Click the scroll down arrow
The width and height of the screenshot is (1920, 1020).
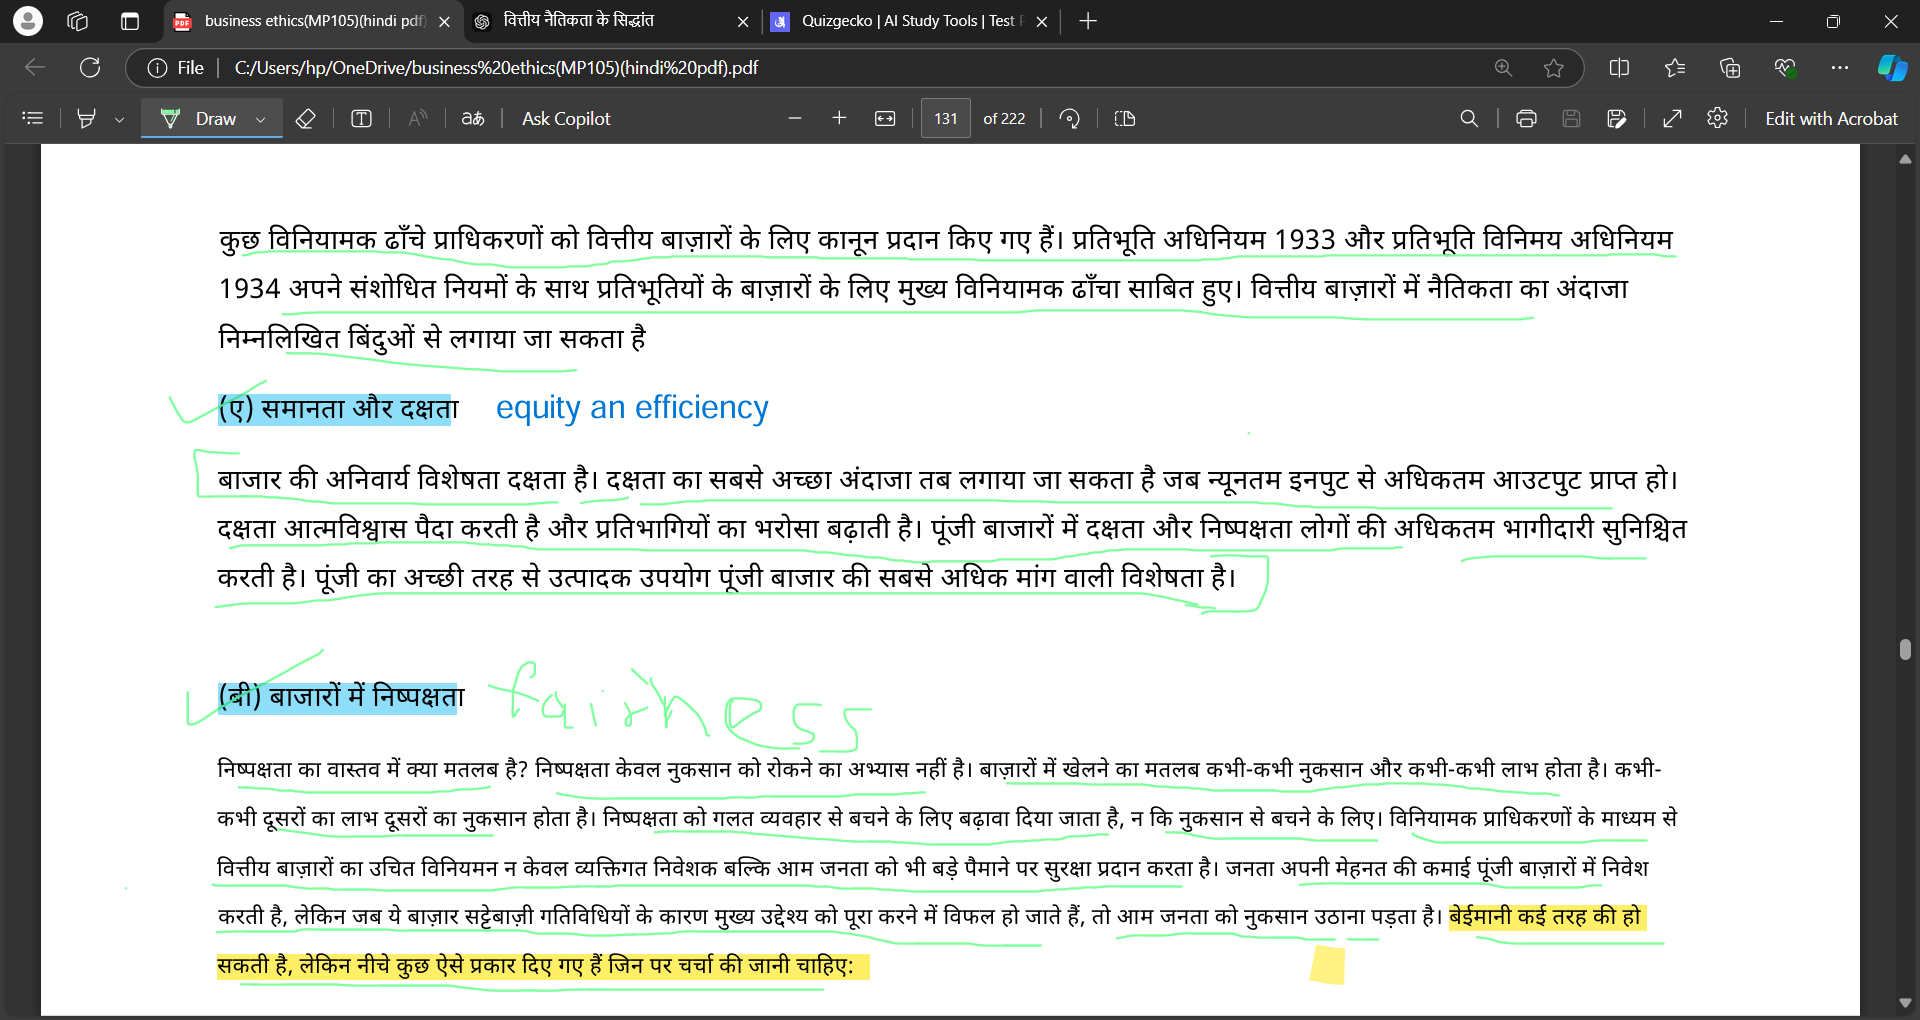click(x=1905, y=1003)
